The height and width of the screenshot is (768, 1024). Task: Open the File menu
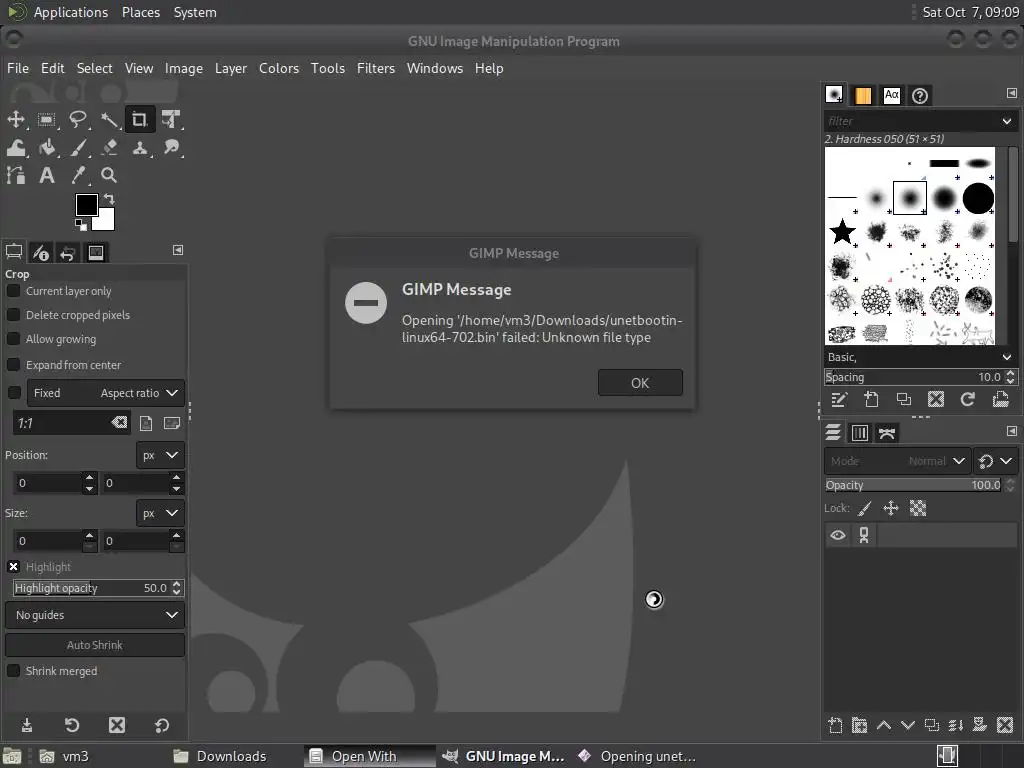(x=18, y=68)
